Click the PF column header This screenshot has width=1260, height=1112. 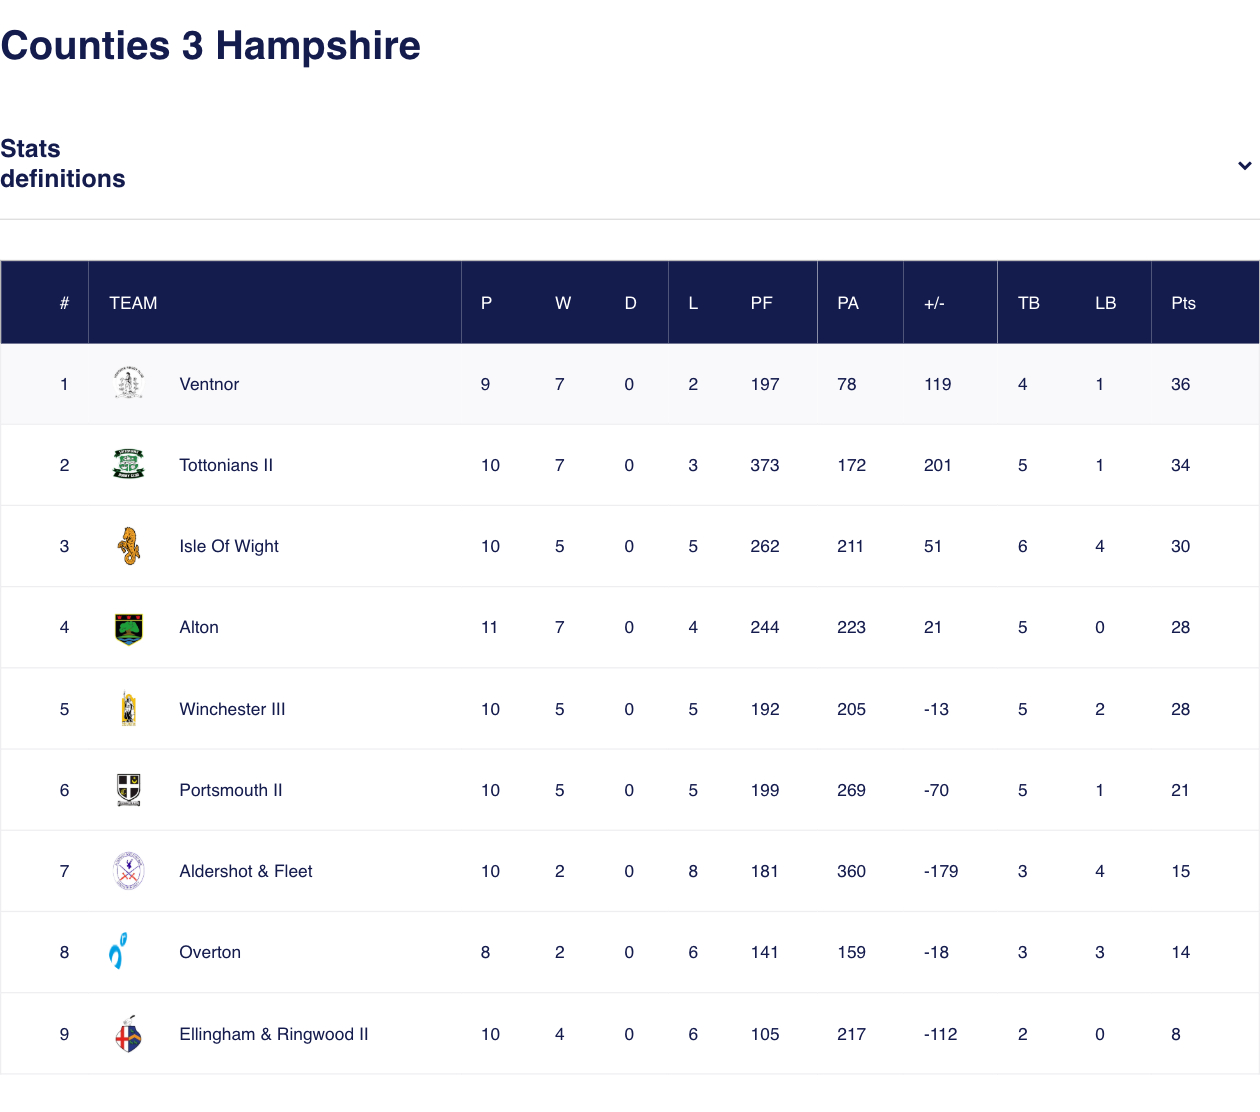point(761,302)
